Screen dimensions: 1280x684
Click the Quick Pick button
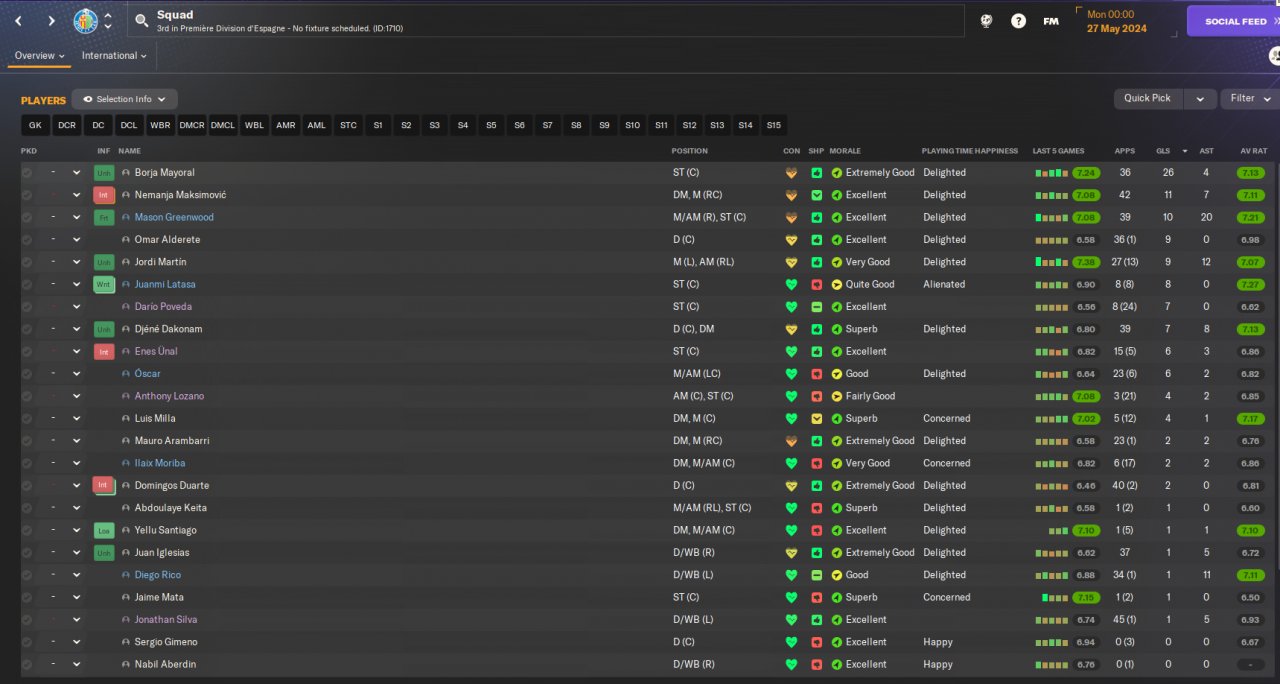1147,98
